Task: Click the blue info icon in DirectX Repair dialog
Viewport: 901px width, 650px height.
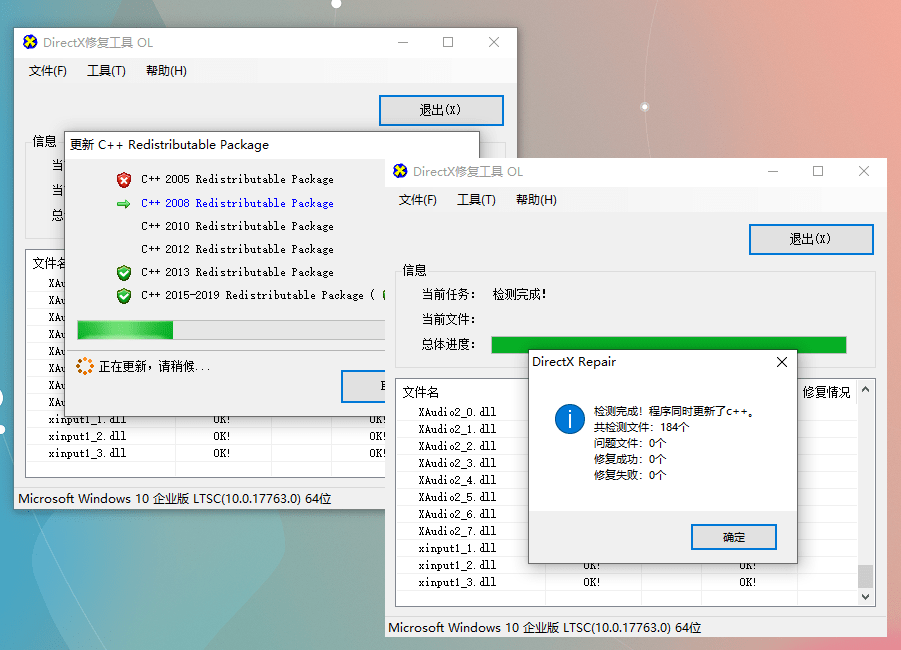Action: (x=569, y=418)
